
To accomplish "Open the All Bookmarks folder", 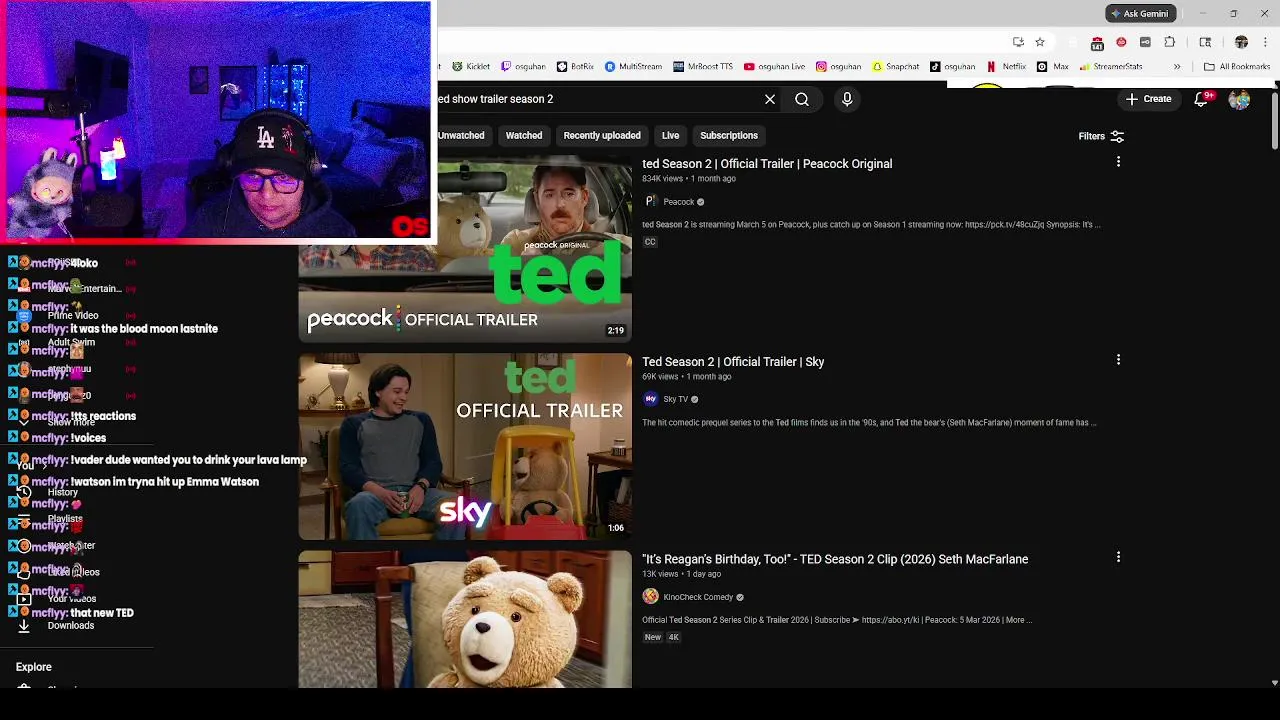I will pyautogui.click(x=1237, y=67).
